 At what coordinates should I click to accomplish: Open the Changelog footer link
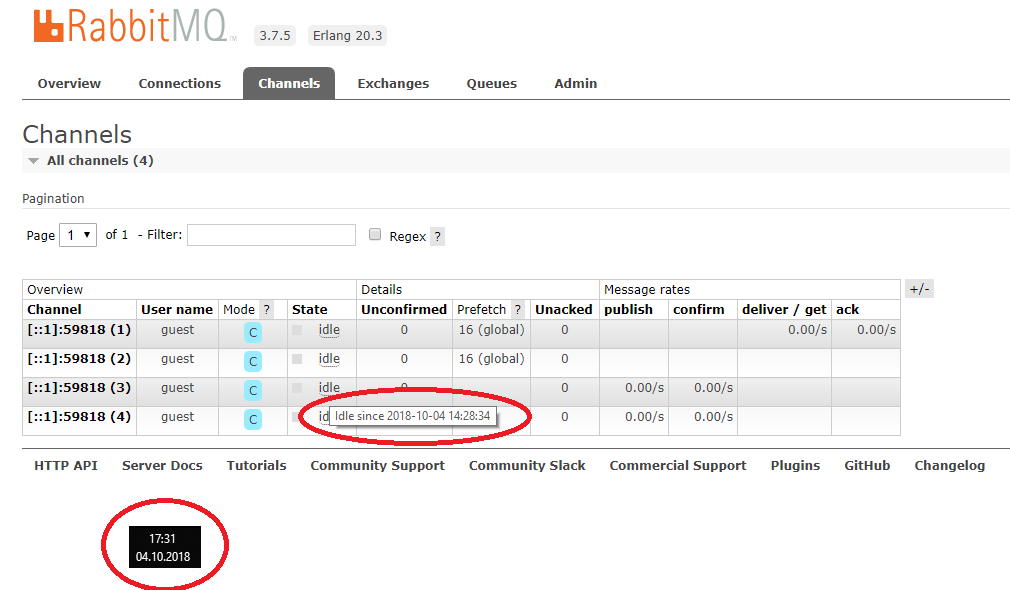(x=949, y=466)
